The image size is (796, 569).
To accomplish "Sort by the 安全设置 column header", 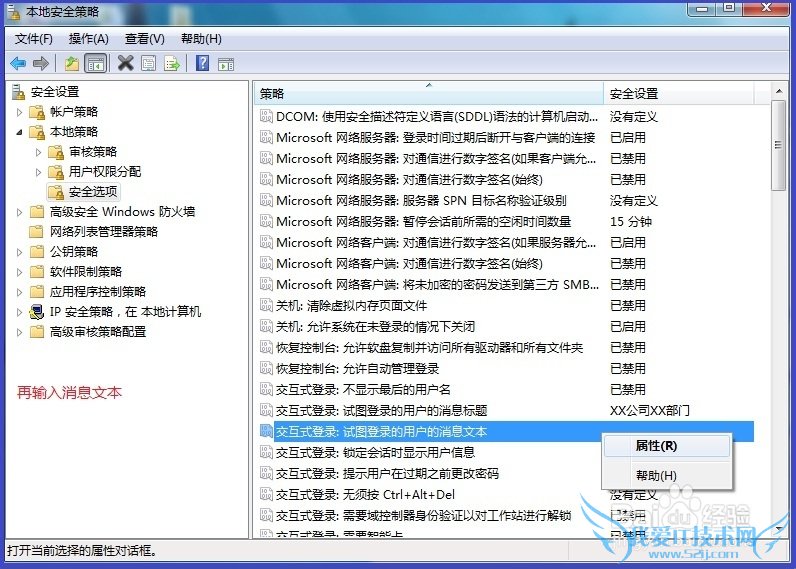I will [678, 93].
